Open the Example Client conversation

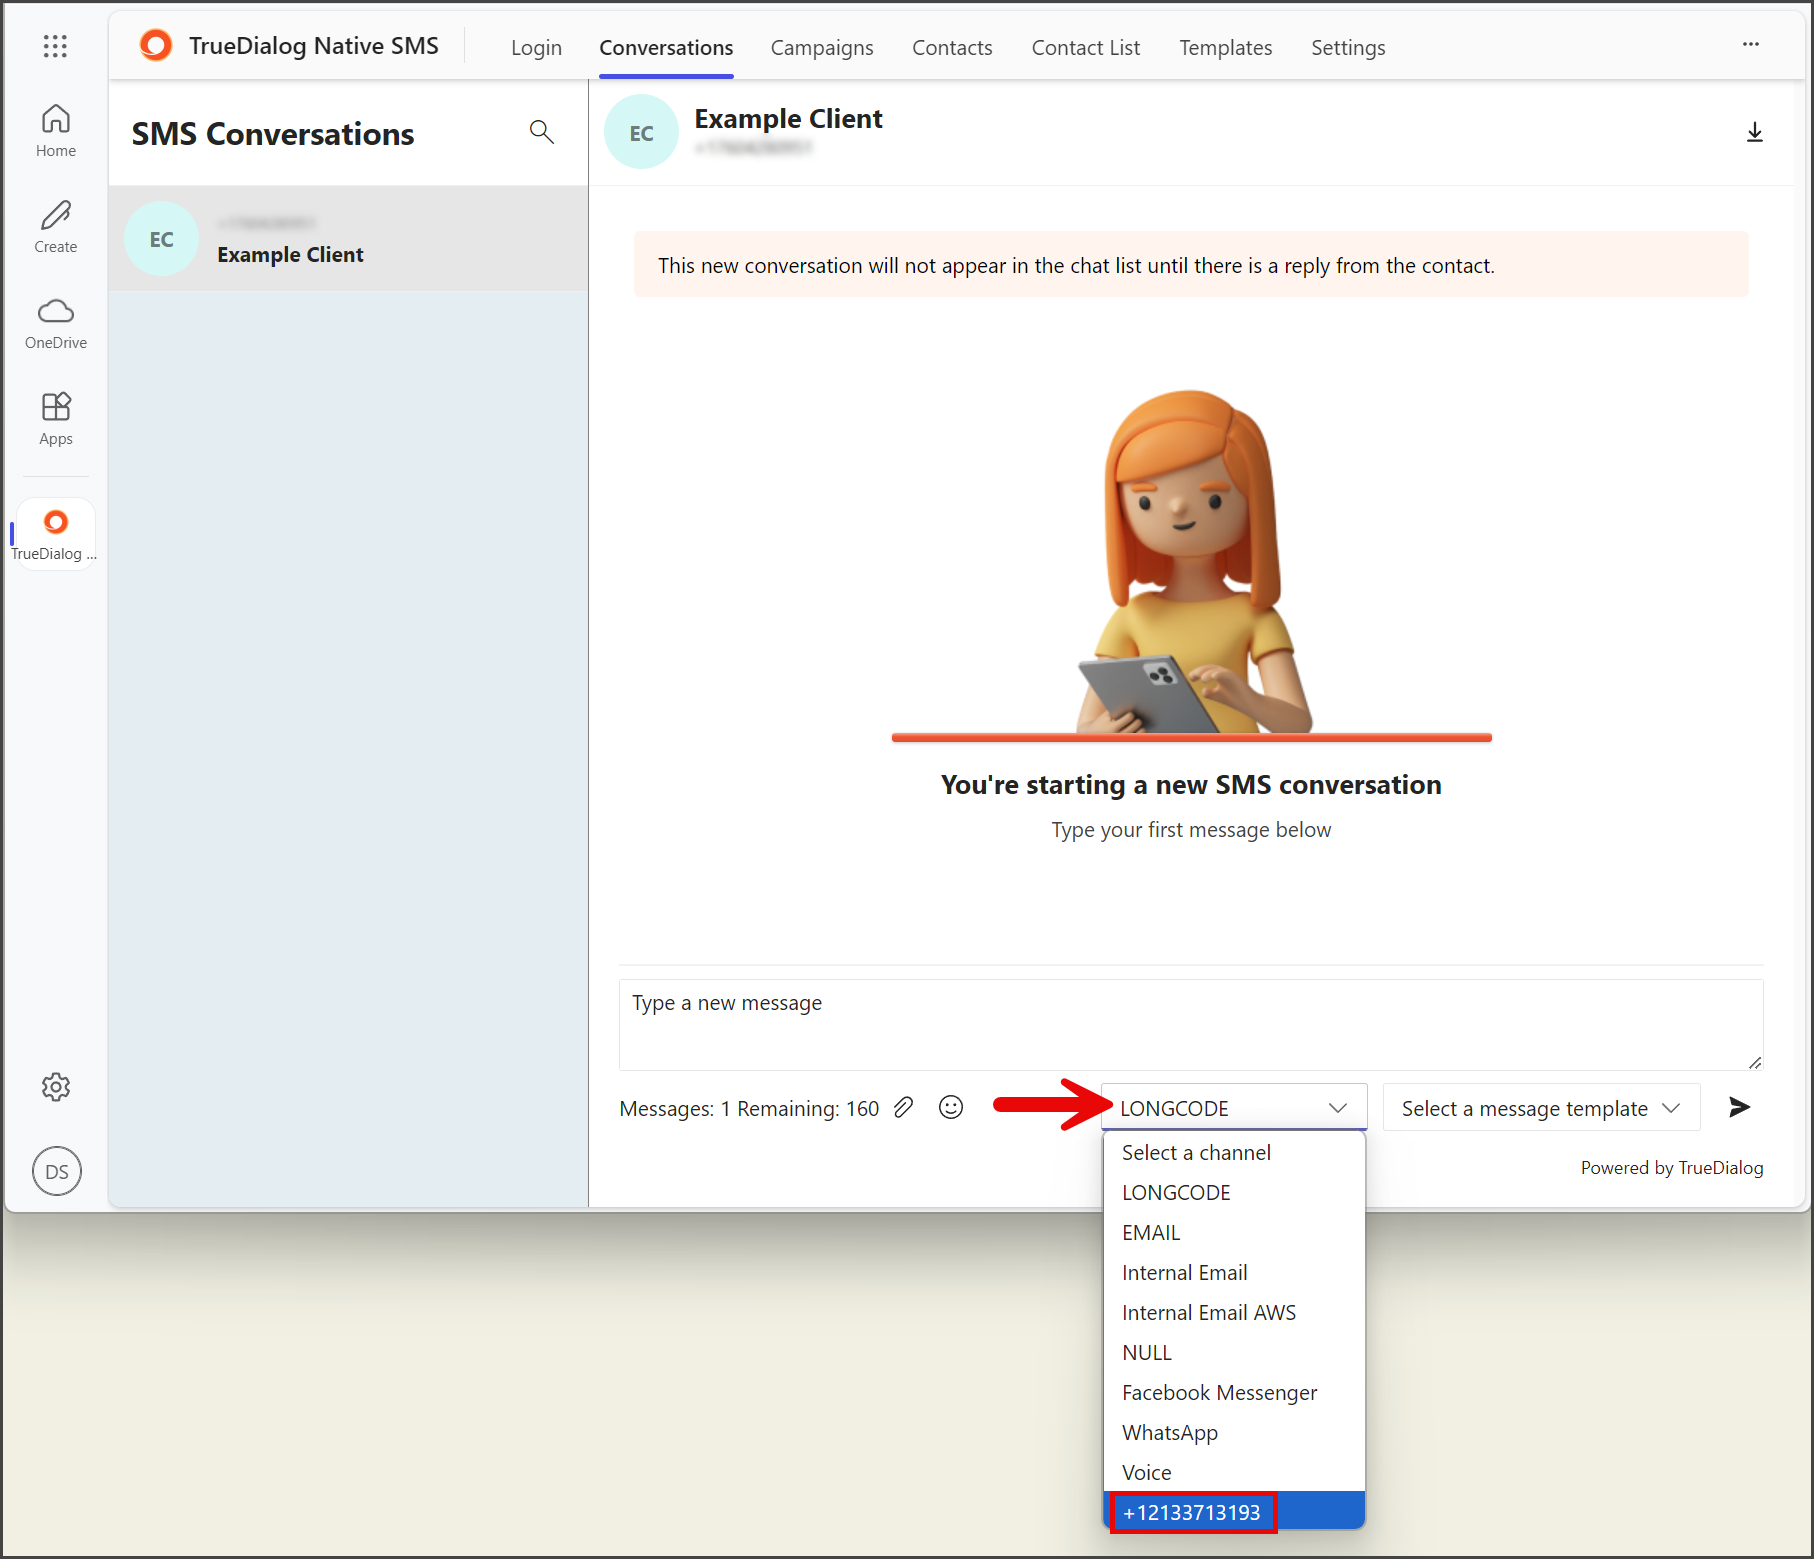click(348, 239)
